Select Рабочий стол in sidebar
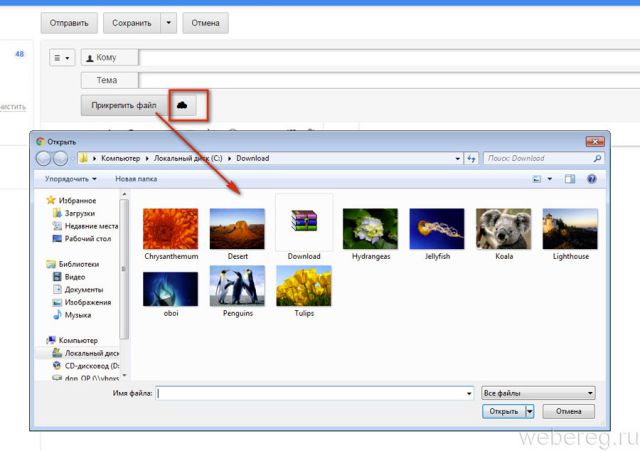Screen dimensions: 640x451 (82, 238)
